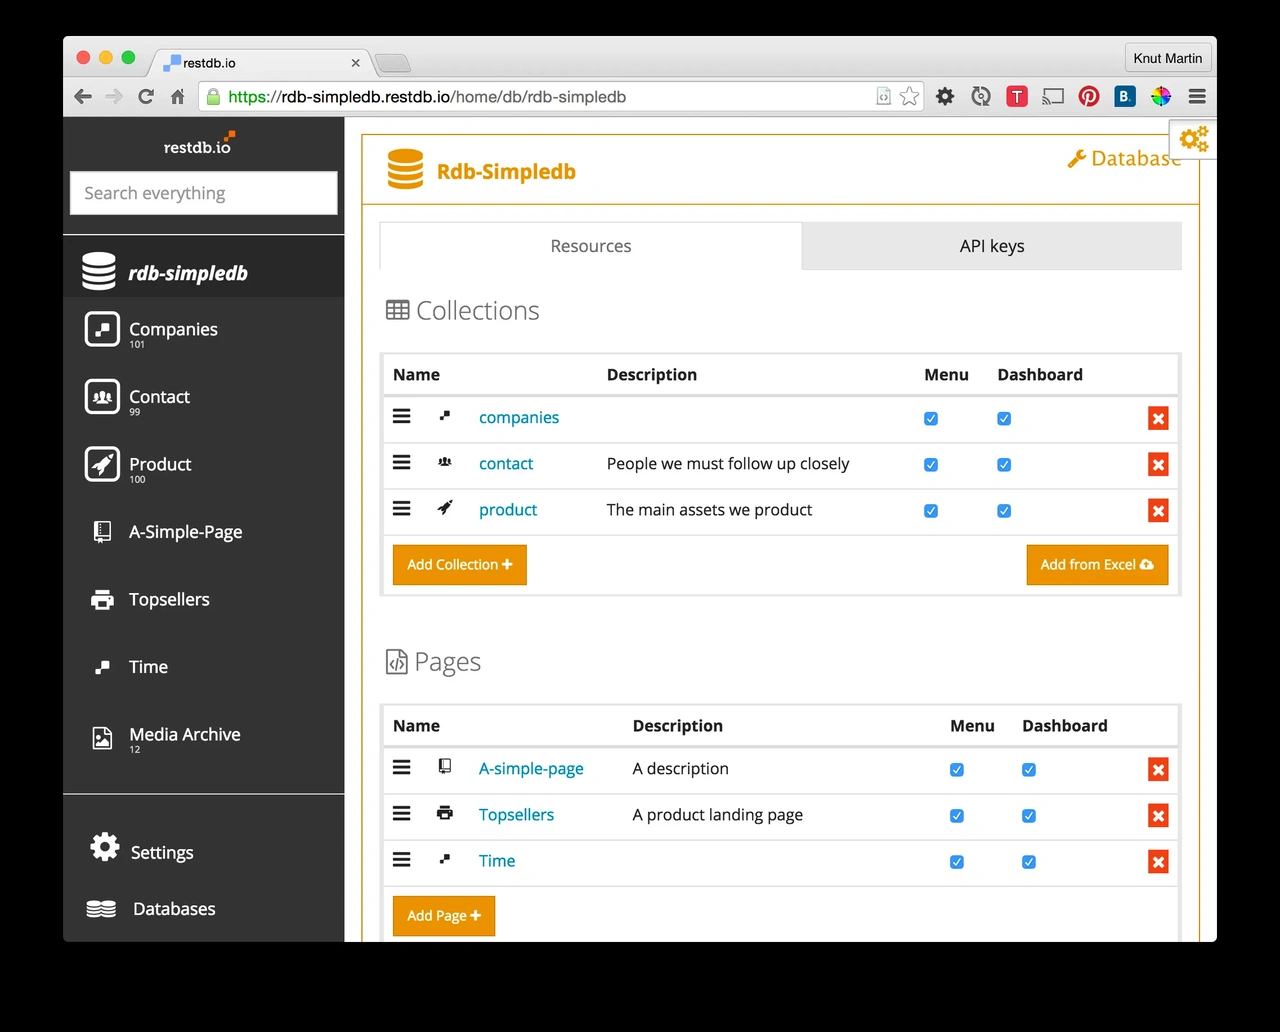Screen dimensions: 1280x1032
Task: Open the Contact collection icon in sidebar
Action: point(102,396)
